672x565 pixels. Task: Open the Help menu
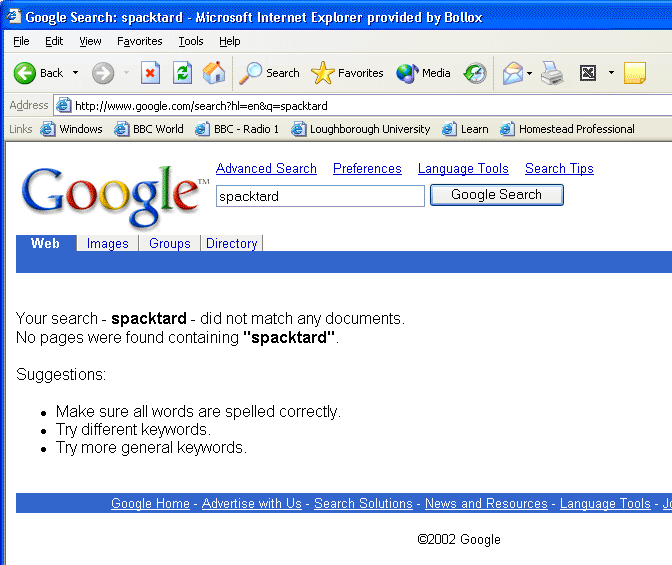(230, 41)
